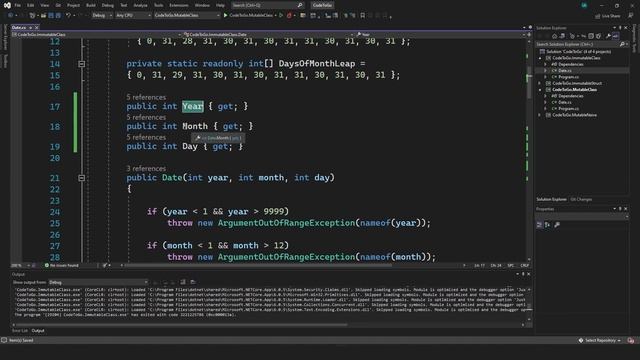This screenshot has height=360, width=640.
Task: Click Solution Explorer Show All Files icon
Action: [x=599, y=36]
